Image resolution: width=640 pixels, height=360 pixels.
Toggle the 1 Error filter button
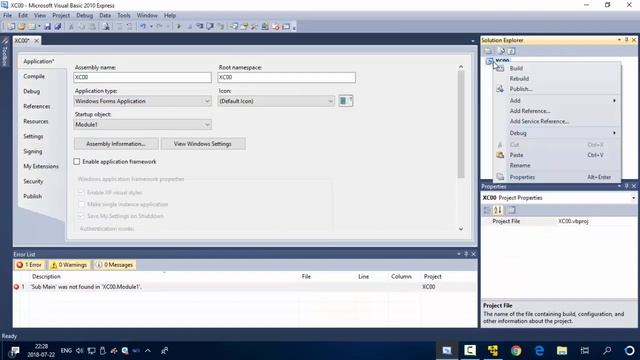(29, 265)
